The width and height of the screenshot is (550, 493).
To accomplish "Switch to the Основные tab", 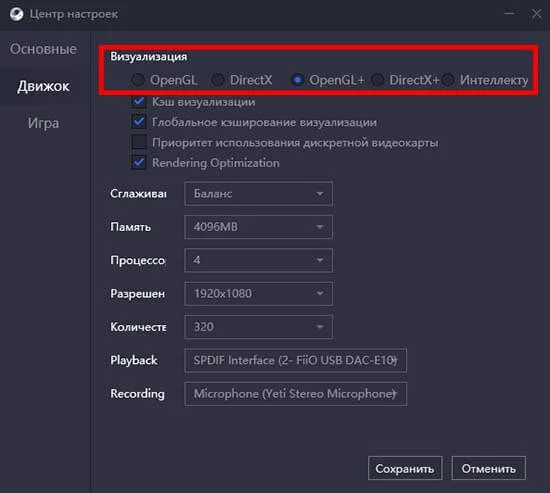I will coord(43,49).
